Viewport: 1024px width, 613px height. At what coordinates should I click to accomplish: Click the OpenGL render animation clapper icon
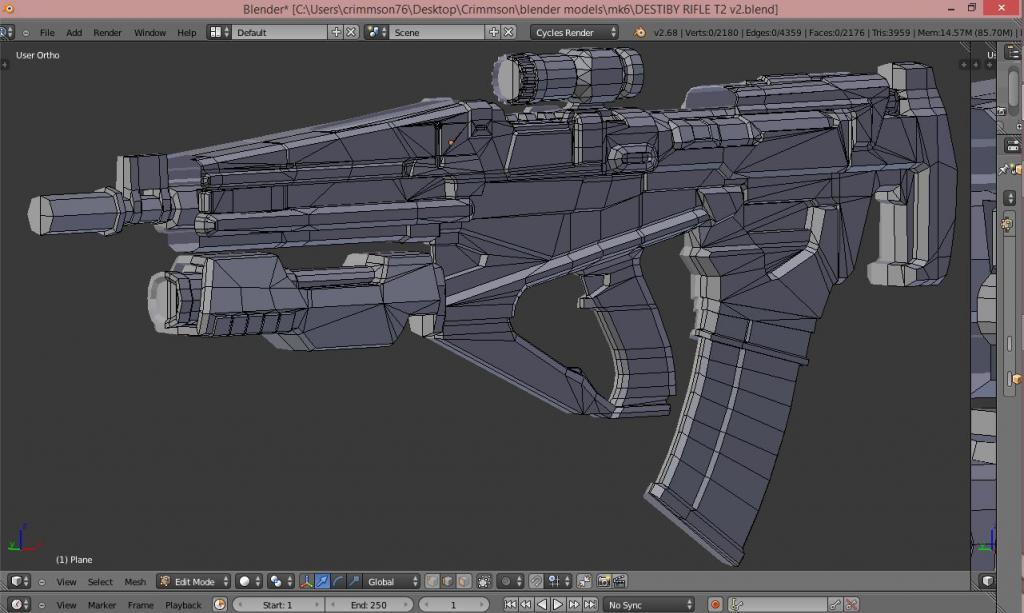coord(620,581)
